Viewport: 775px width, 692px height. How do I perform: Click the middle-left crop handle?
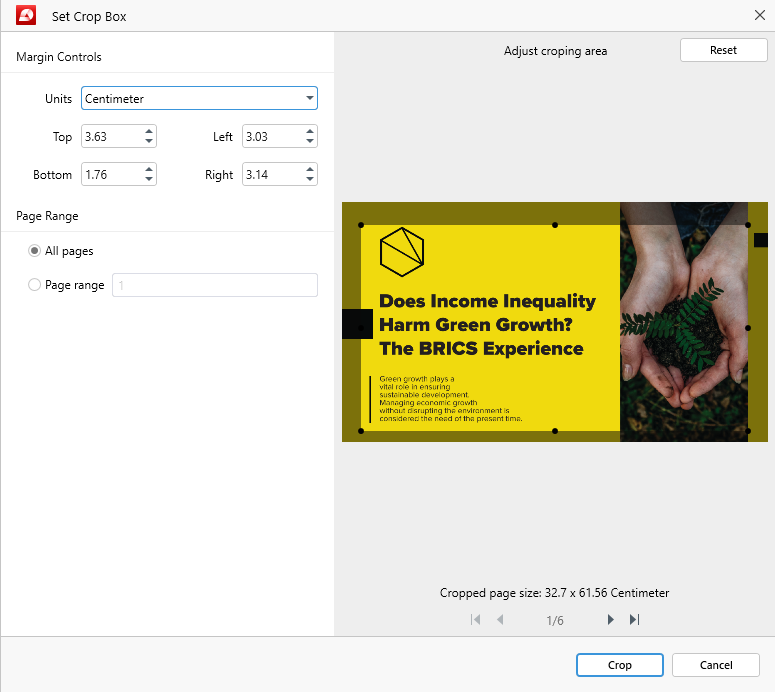tap(361, 328)
